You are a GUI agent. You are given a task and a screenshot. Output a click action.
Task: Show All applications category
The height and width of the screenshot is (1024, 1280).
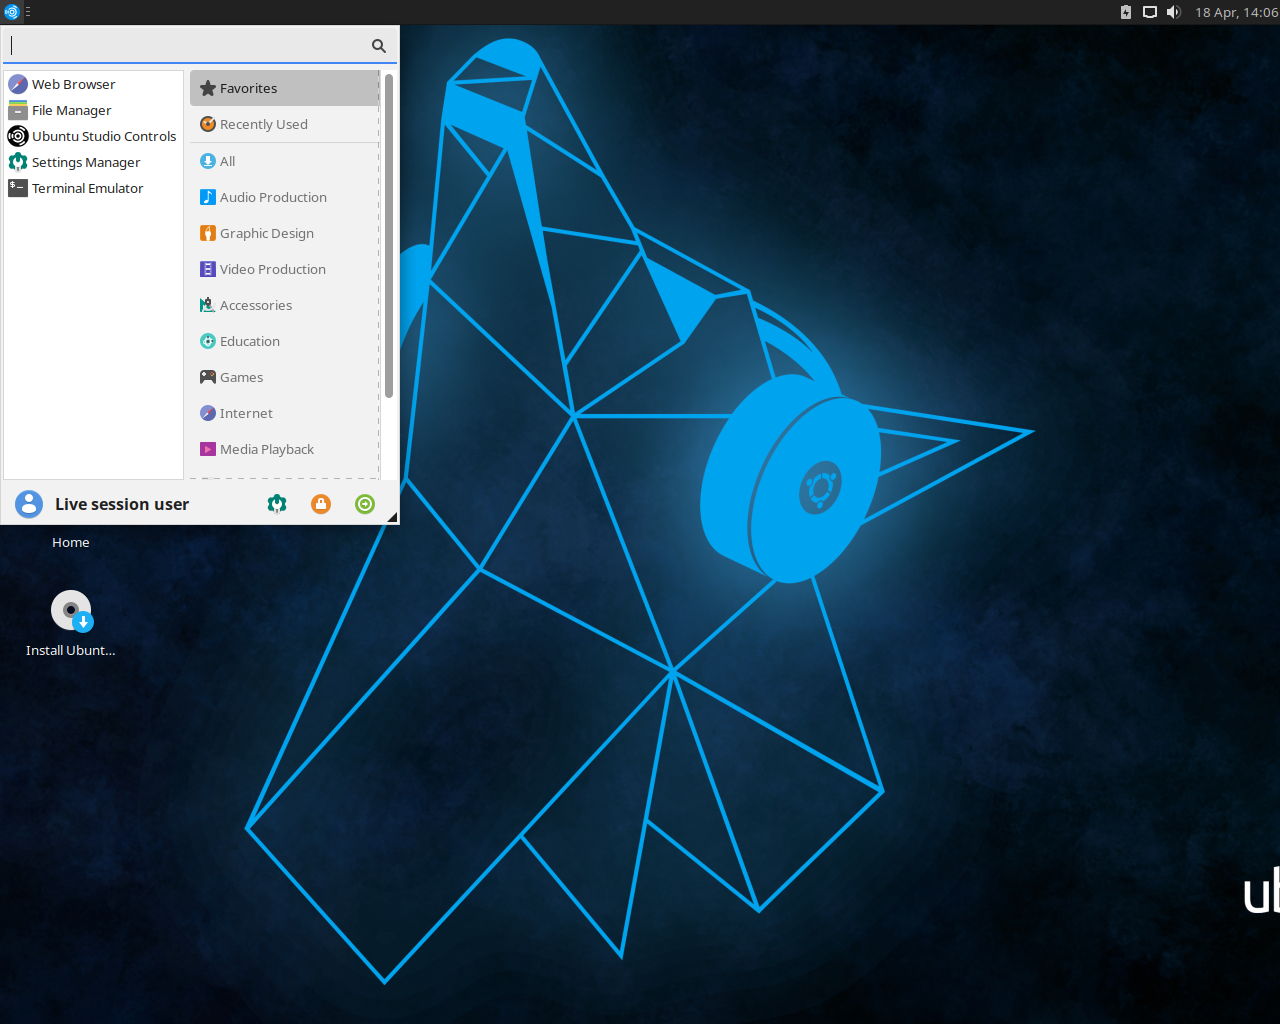coord(284,161)
